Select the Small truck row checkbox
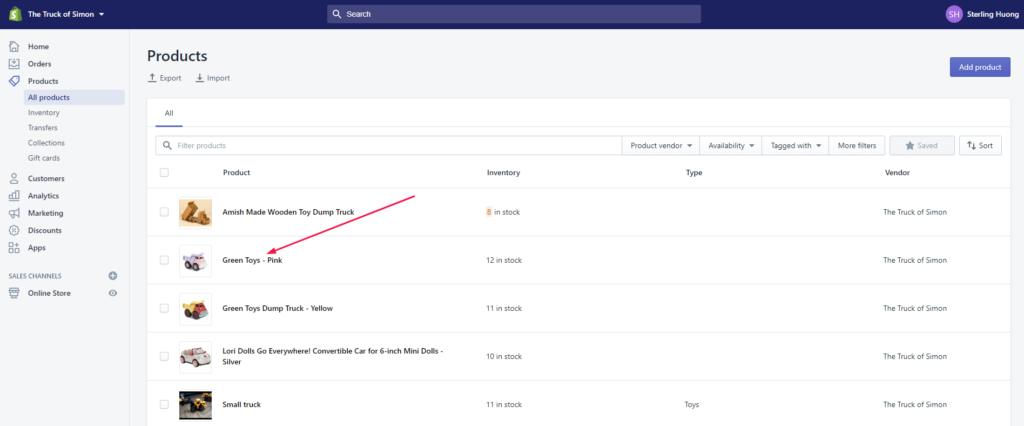This screenshot has height=426, width=1024. click(x=164, y=404)
